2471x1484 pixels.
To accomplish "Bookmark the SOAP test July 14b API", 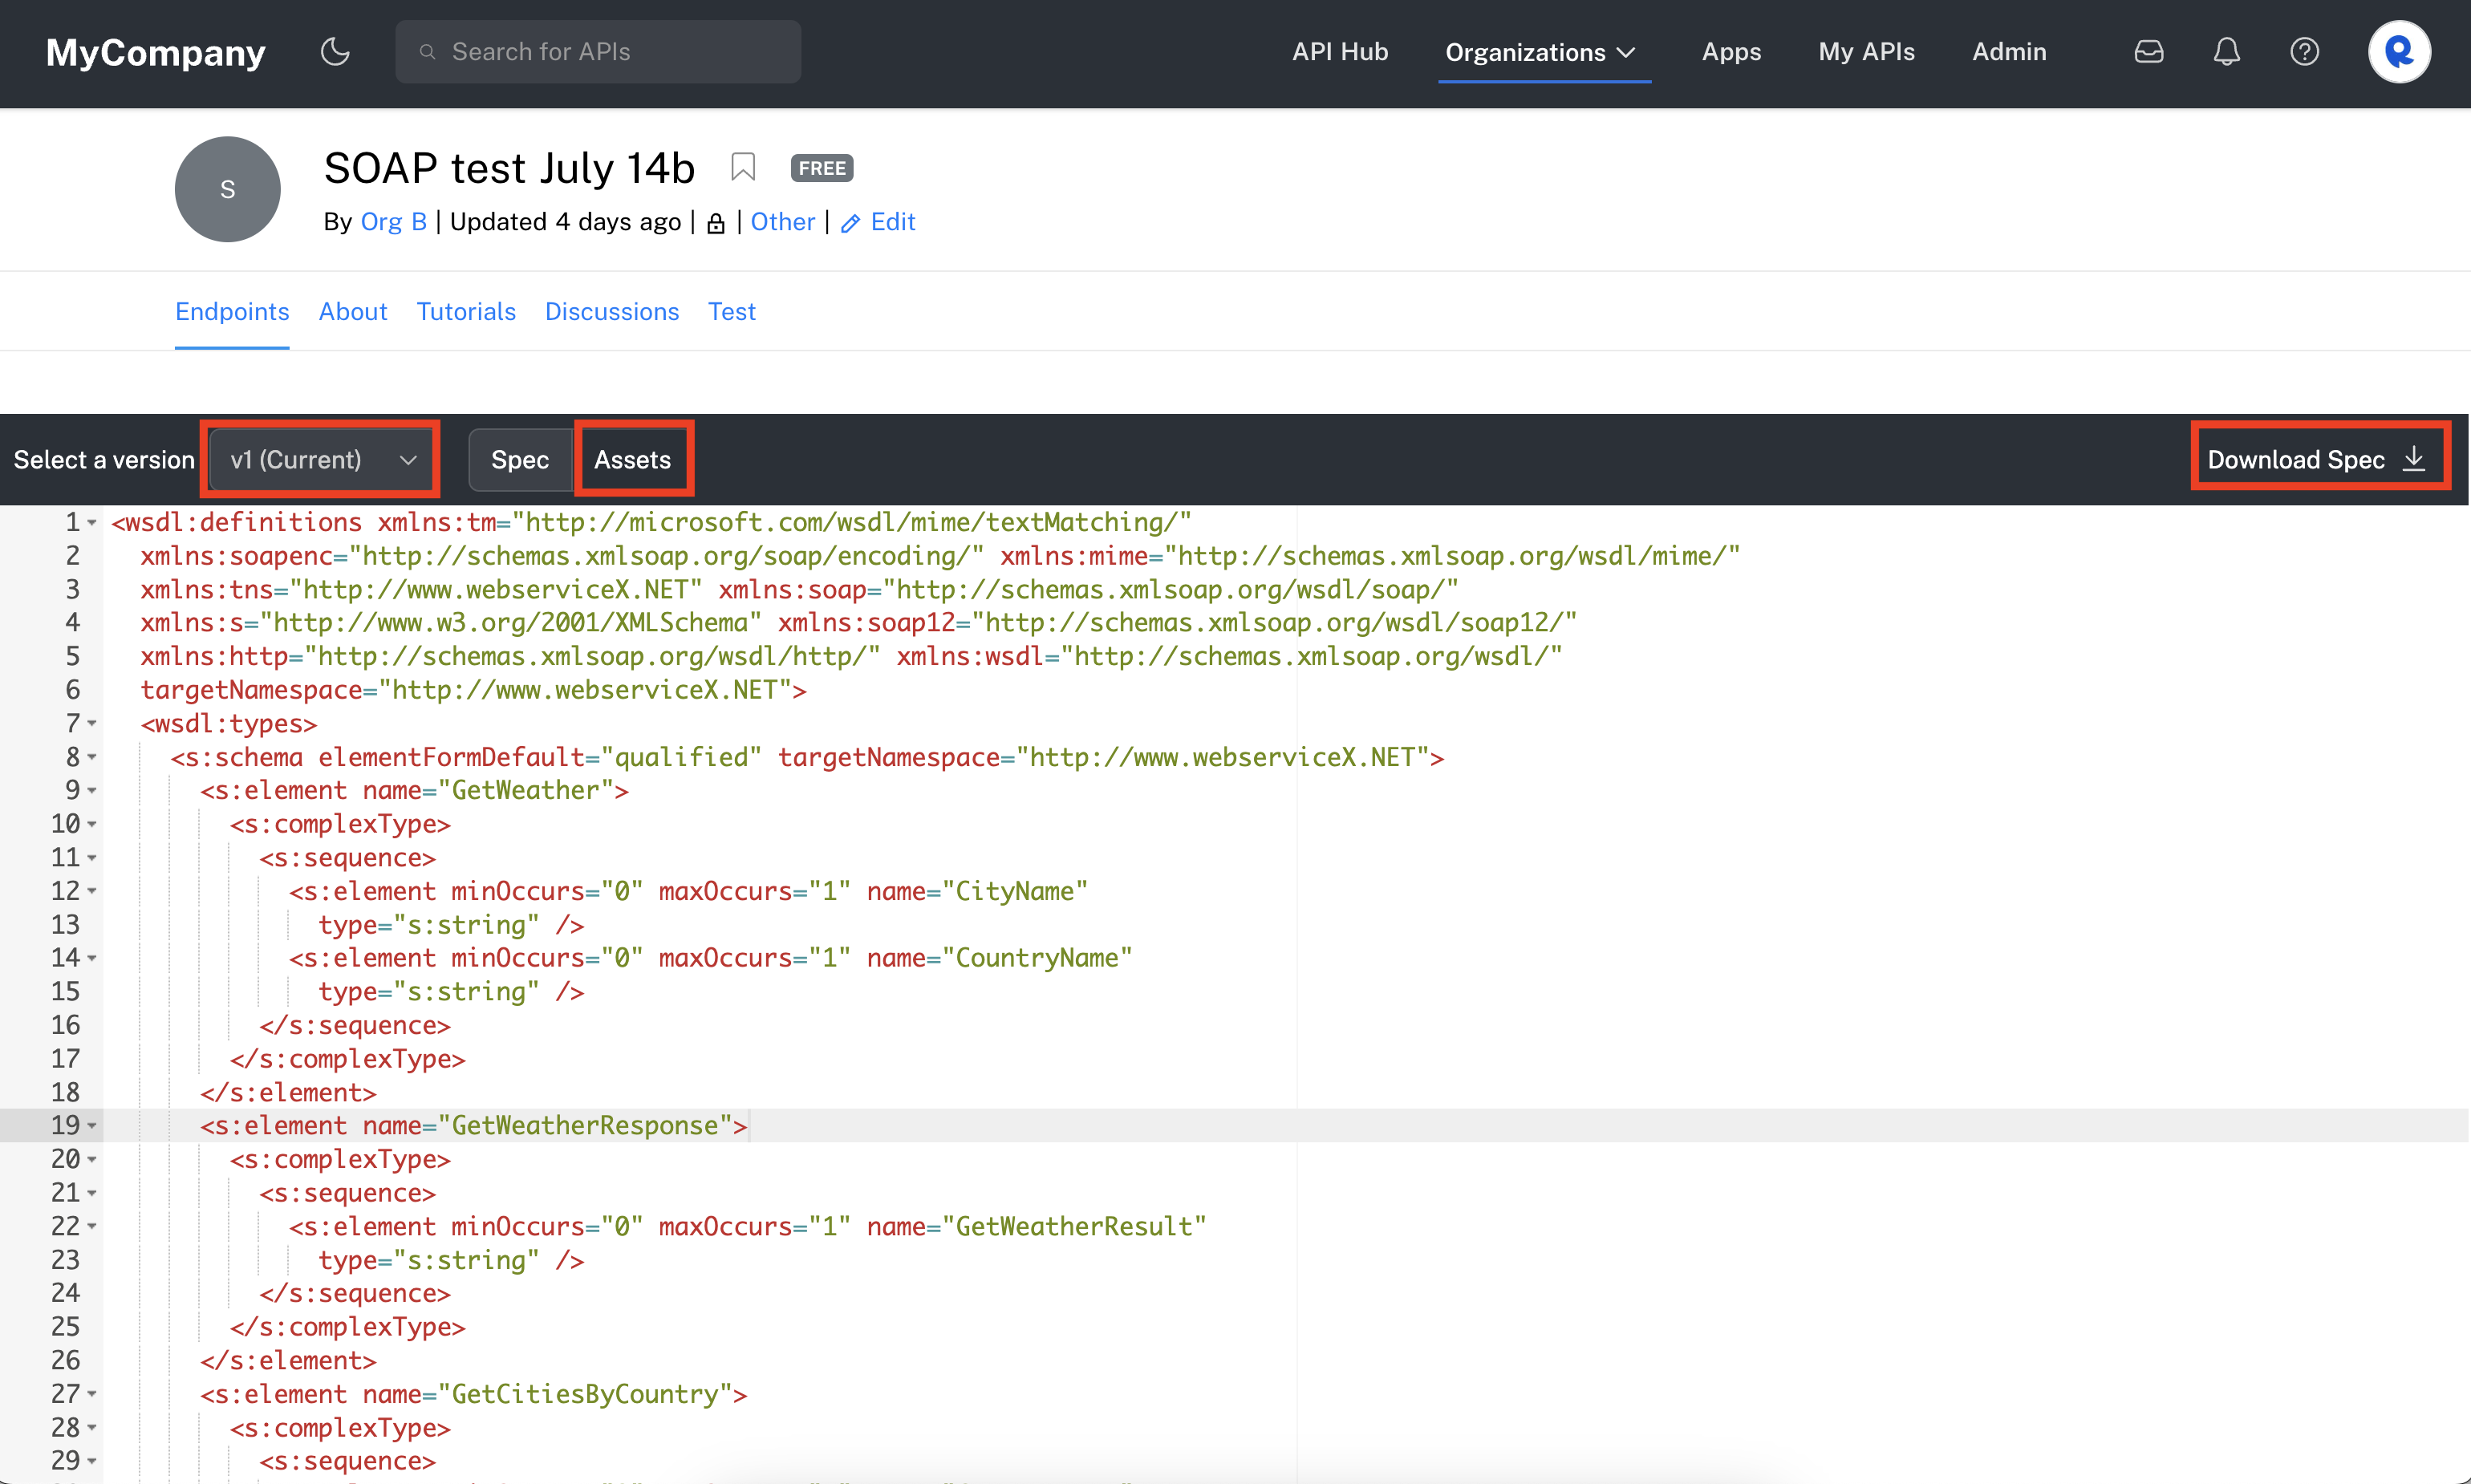I will pyautogui.click(x=742, y=167).
